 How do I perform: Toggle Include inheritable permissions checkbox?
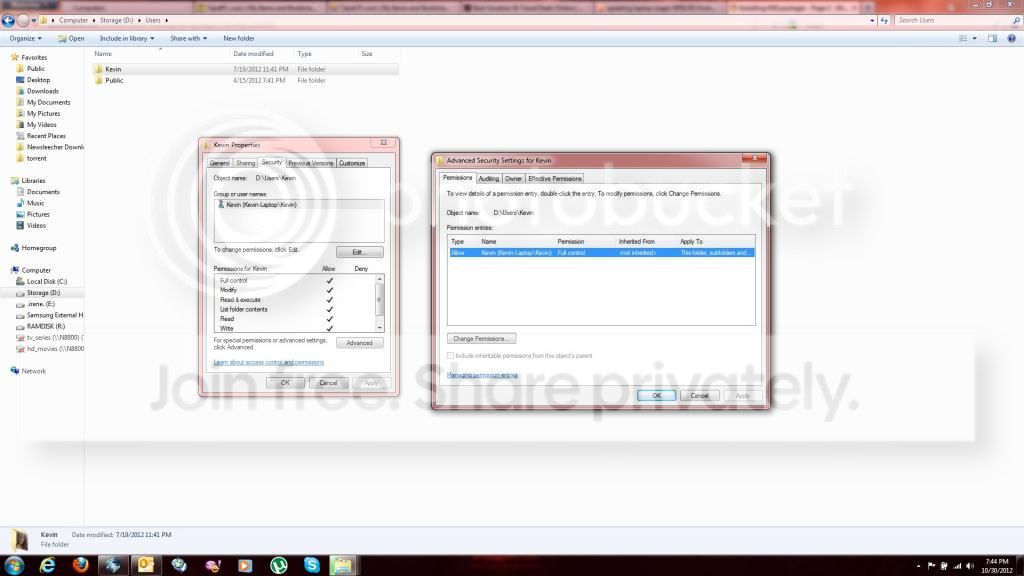pos(451,356)
